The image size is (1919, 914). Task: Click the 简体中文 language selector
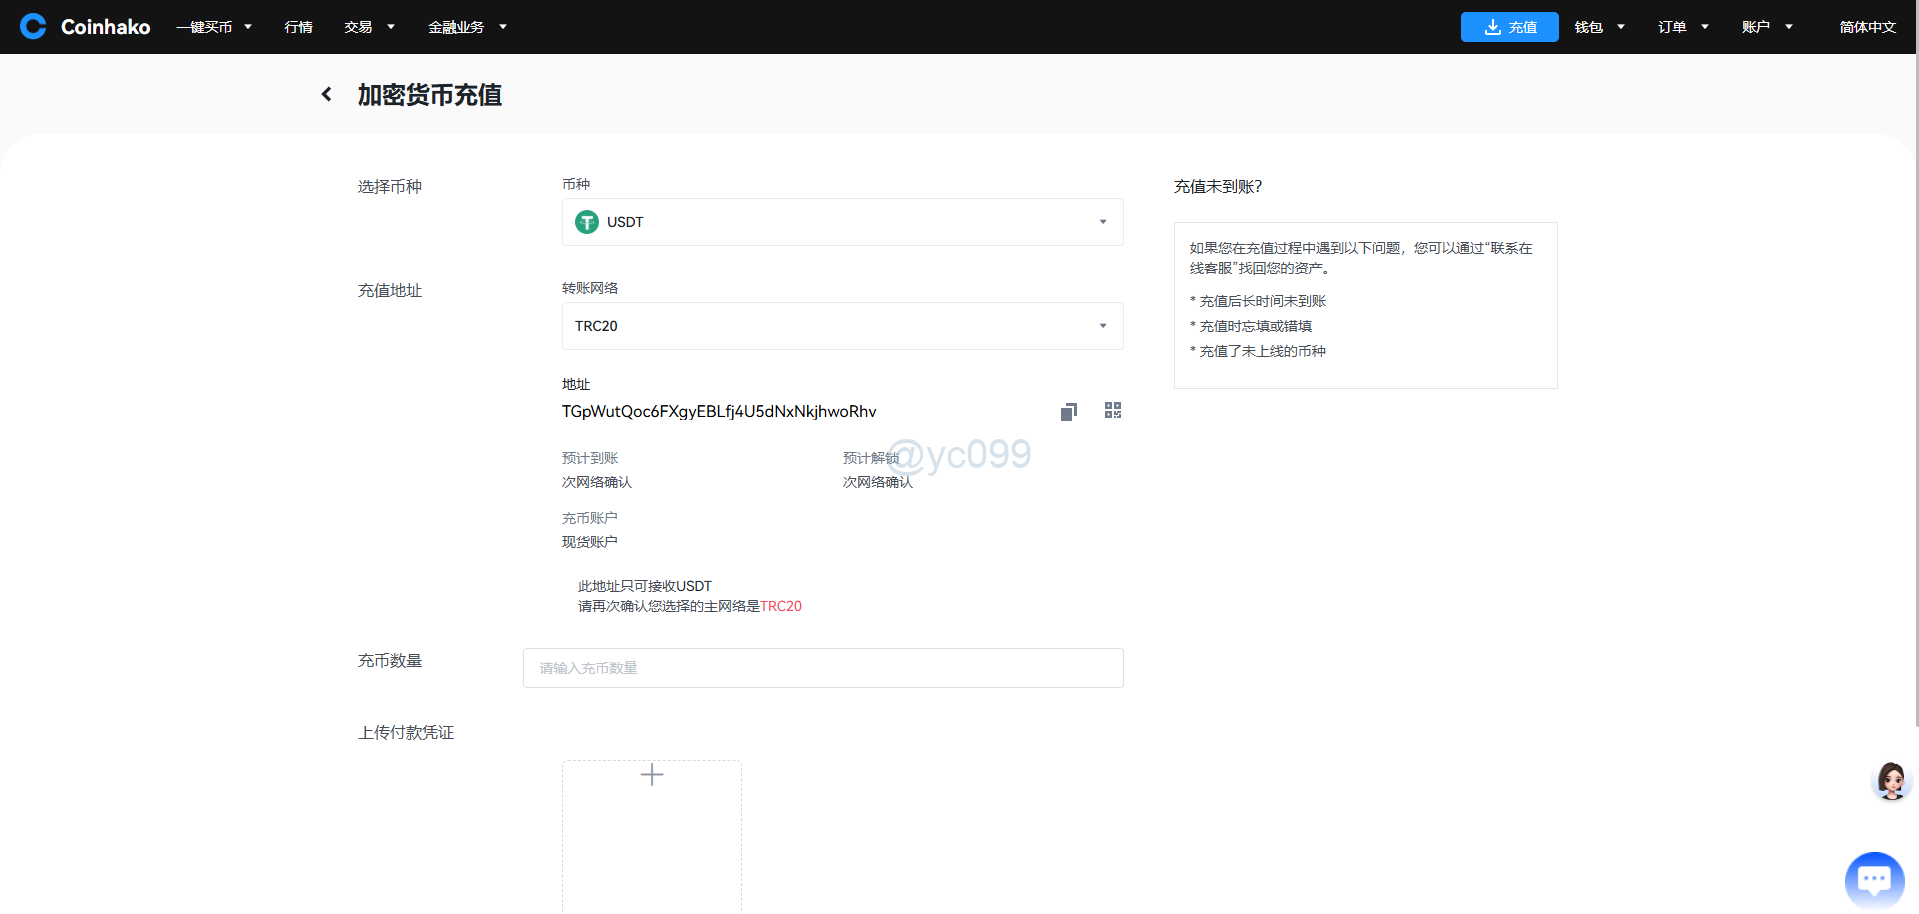(1867, 27)
